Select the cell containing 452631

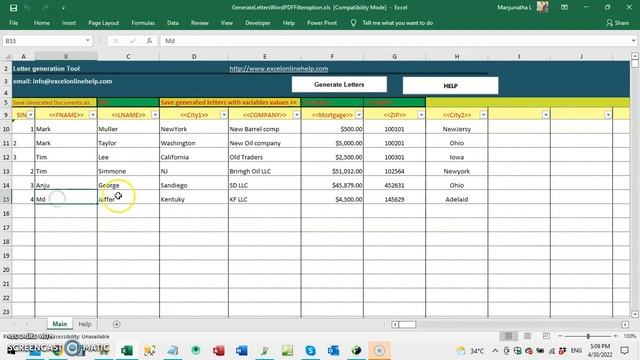[x=394, y=185]
